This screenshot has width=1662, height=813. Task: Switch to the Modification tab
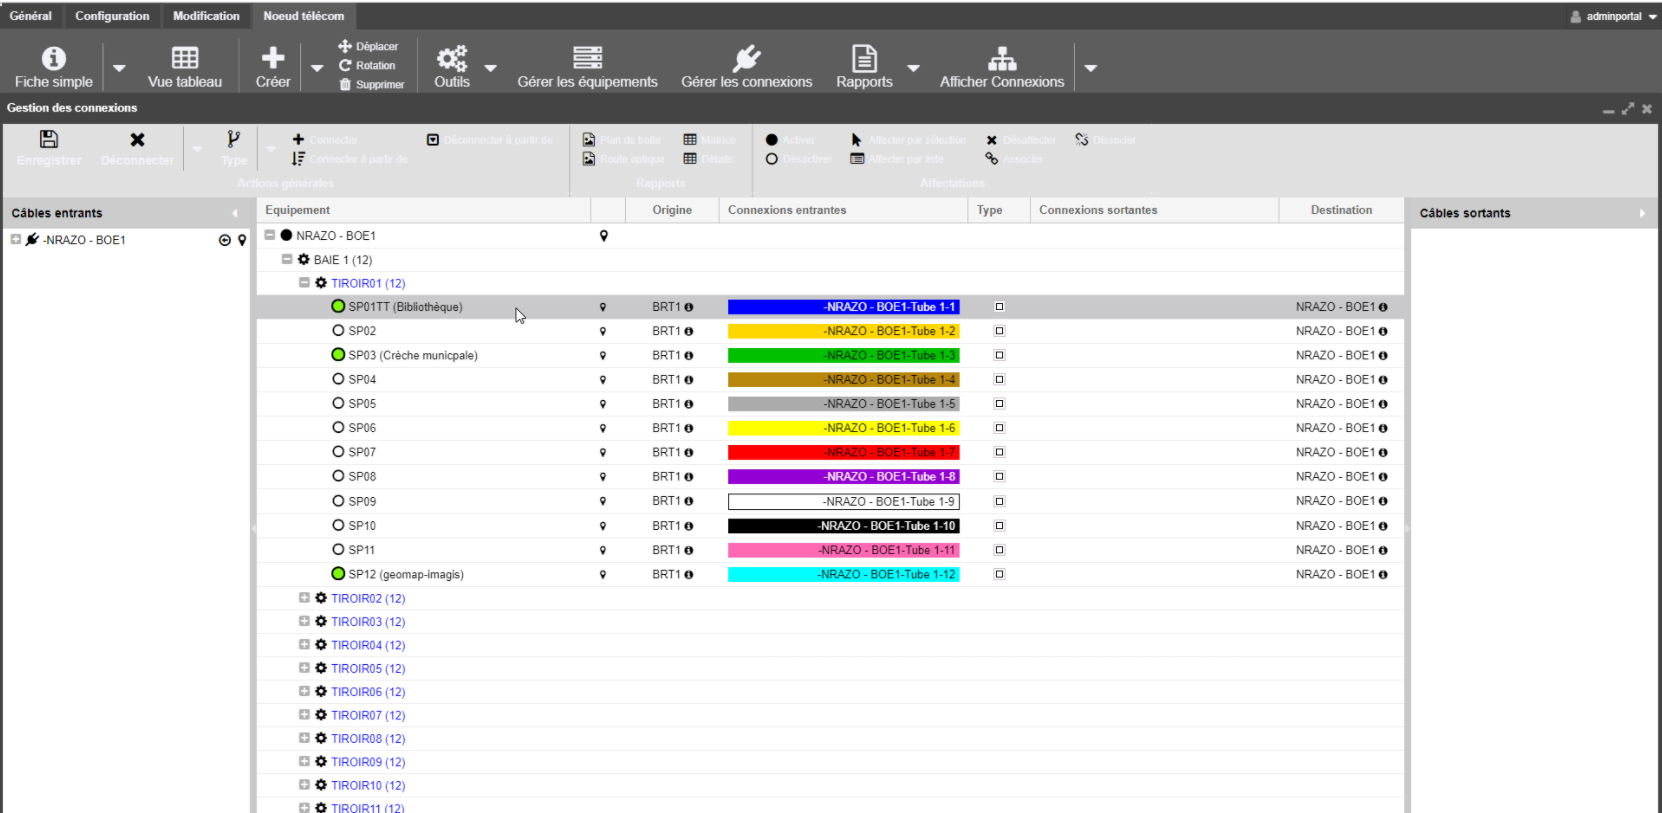[x=206, y=16]
